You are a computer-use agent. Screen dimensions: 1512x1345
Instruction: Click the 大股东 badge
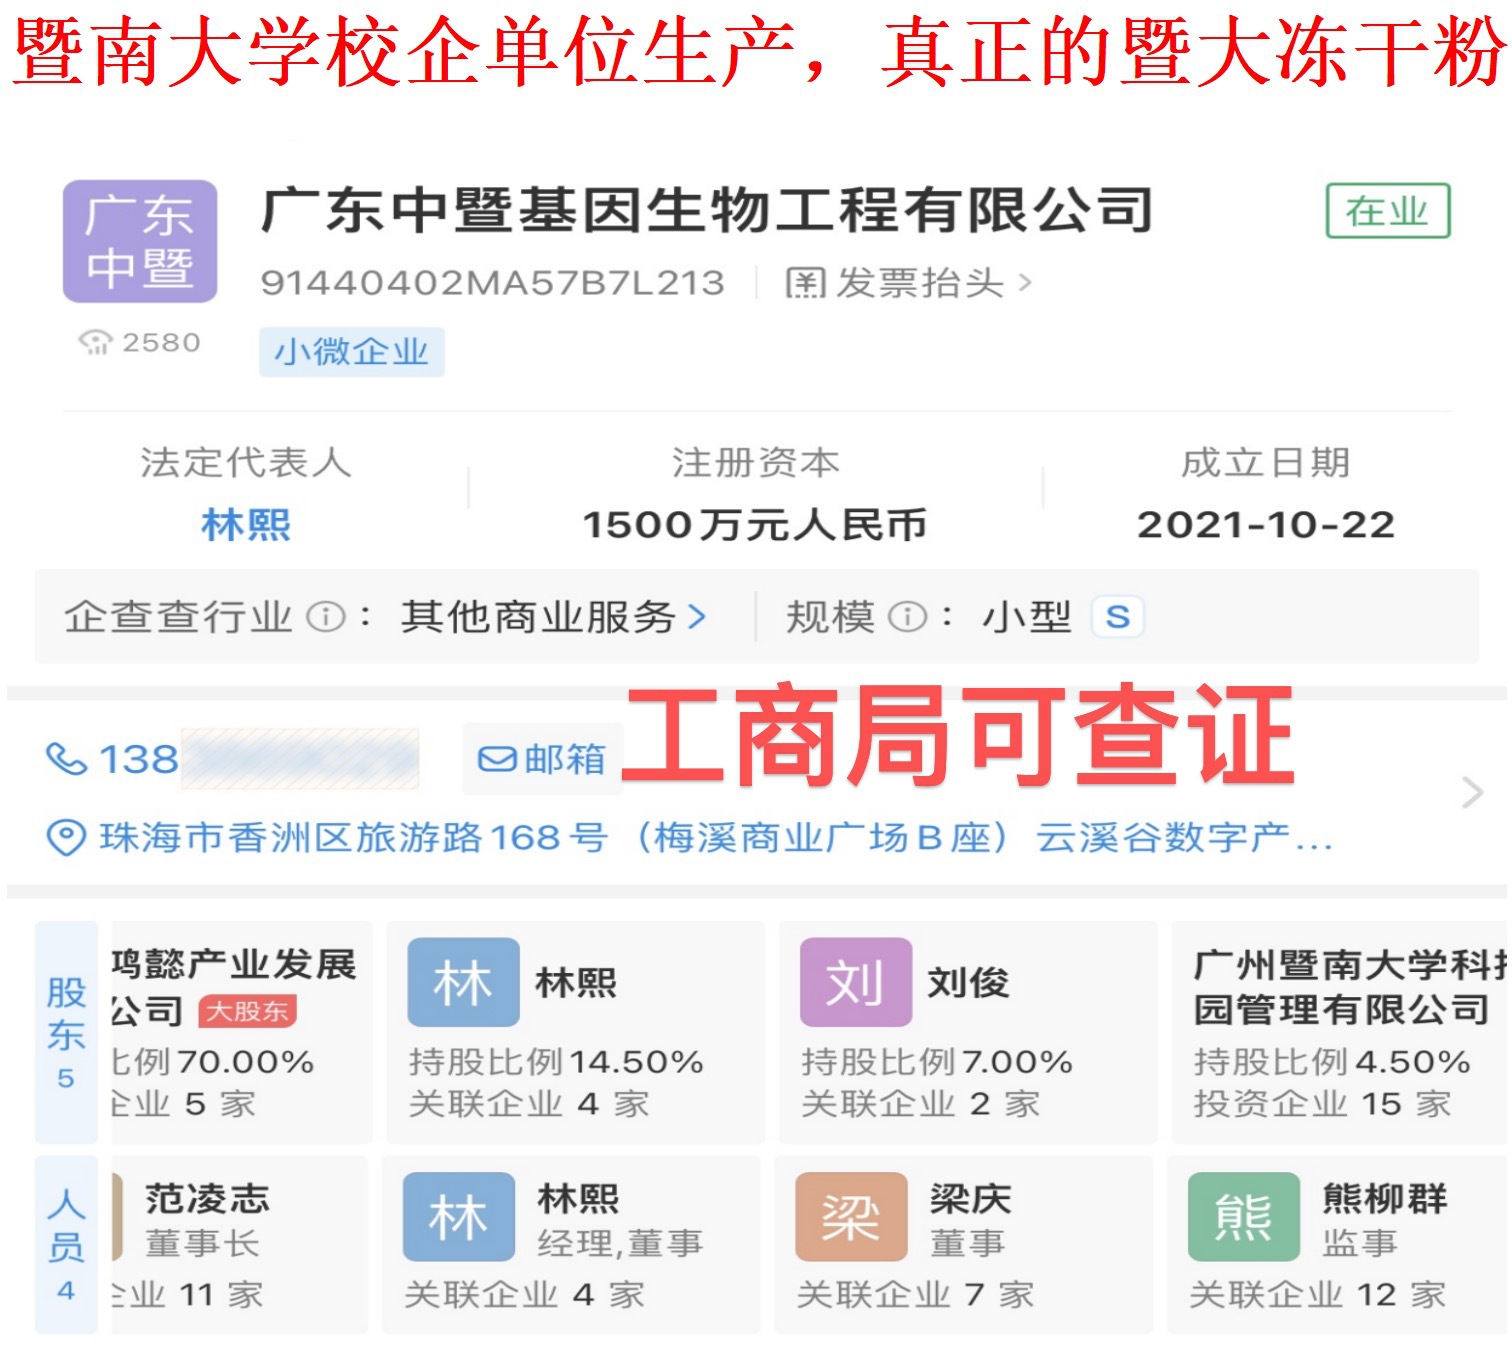[x=248, y=1011]
